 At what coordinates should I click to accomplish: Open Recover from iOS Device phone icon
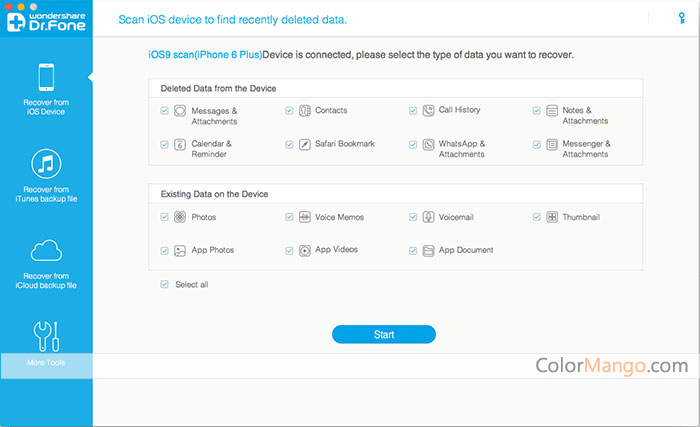(x=46, y=77)
